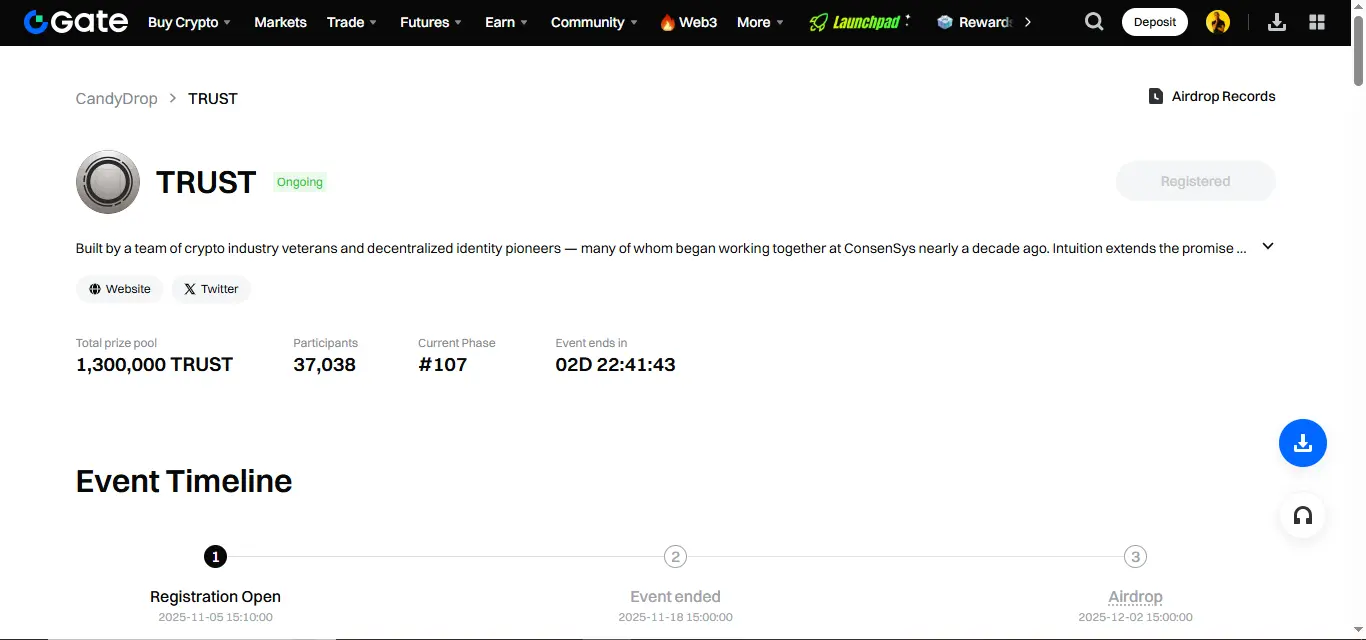Click the Event ended label
This screenshot has height=640, width=1366.
(x=675, y=597)
